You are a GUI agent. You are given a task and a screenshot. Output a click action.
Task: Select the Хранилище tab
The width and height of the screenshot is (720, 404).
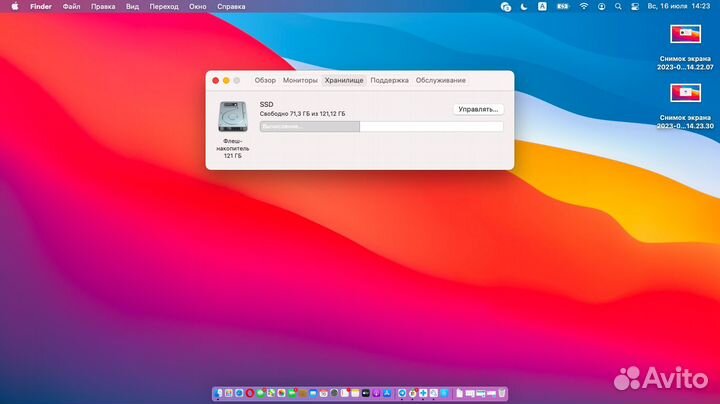pos(344,80)
